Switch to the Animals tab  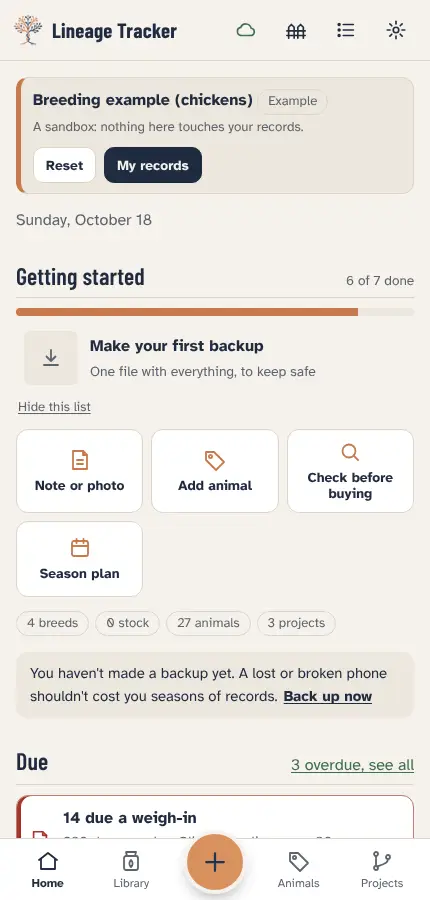pos(299,869)
